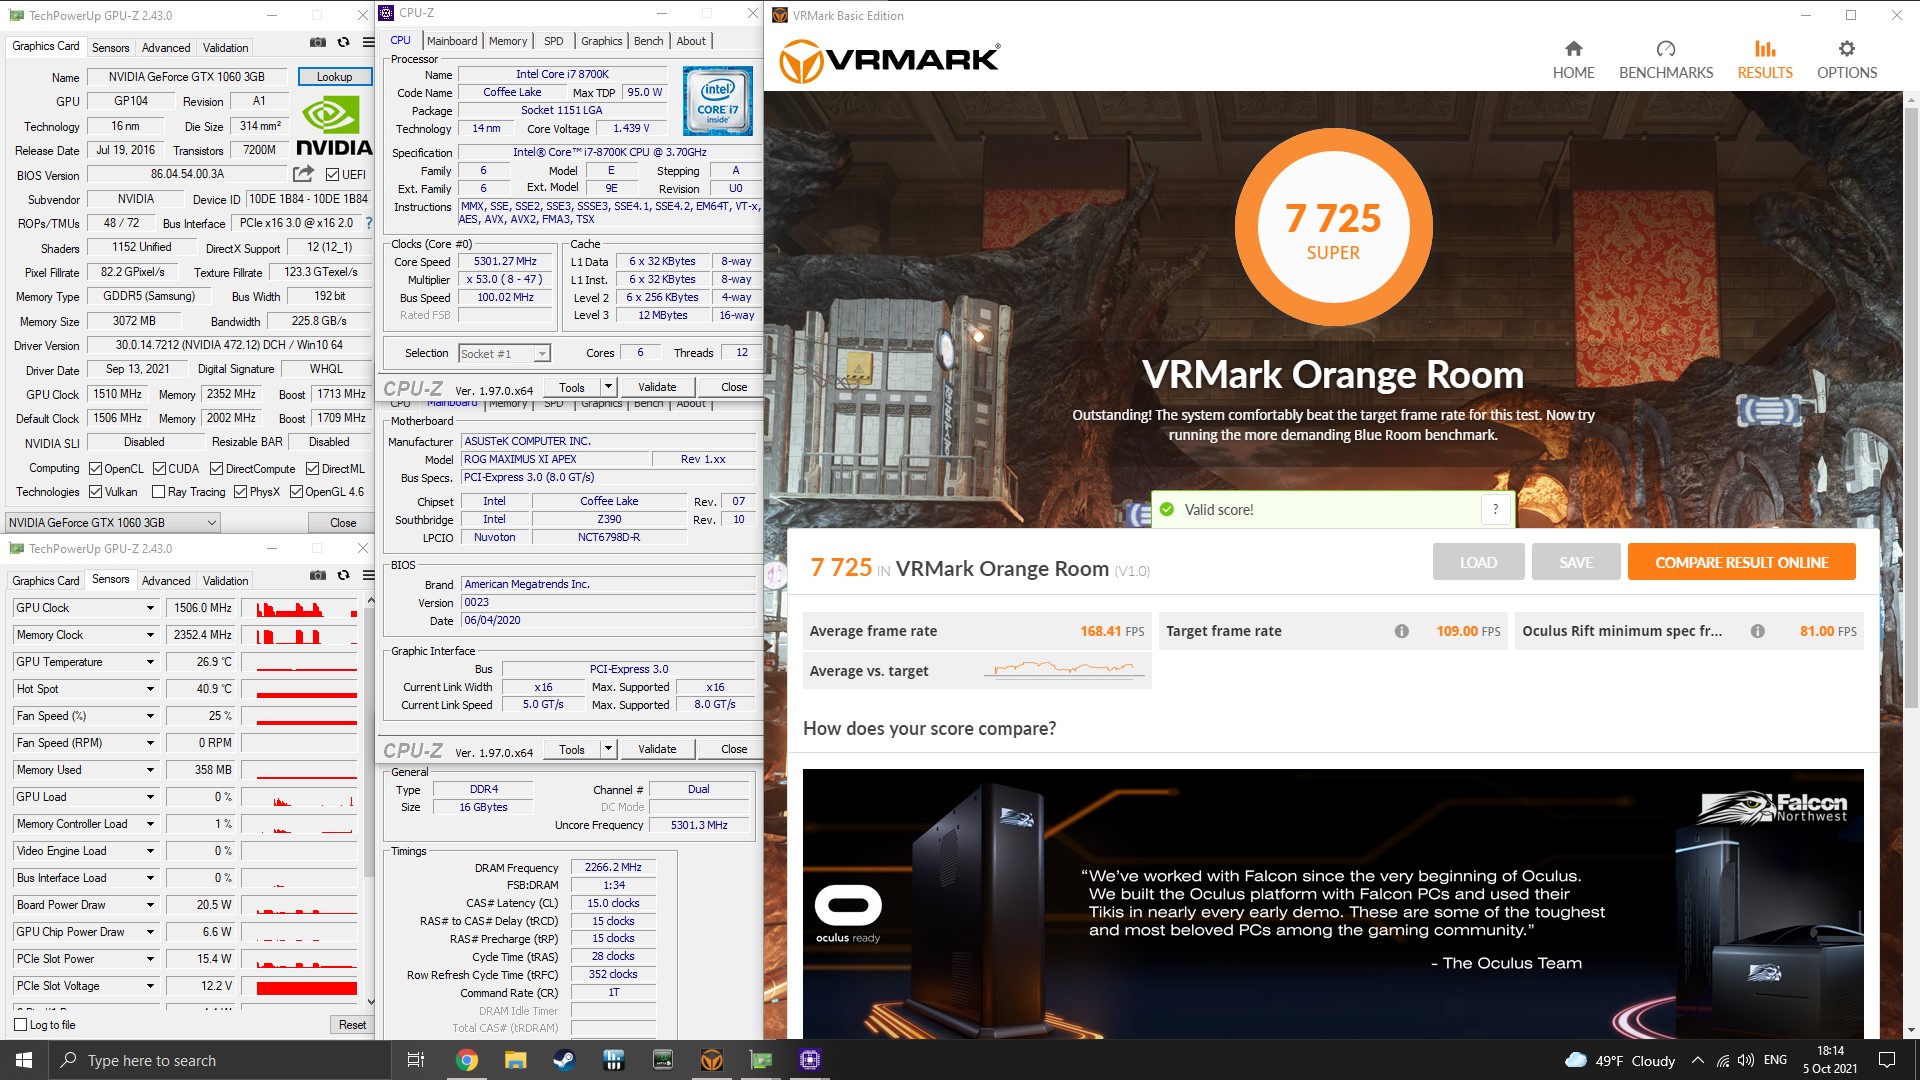Click Falcon Northwest Oculus ready ad banner

(x=1333, y=903)
